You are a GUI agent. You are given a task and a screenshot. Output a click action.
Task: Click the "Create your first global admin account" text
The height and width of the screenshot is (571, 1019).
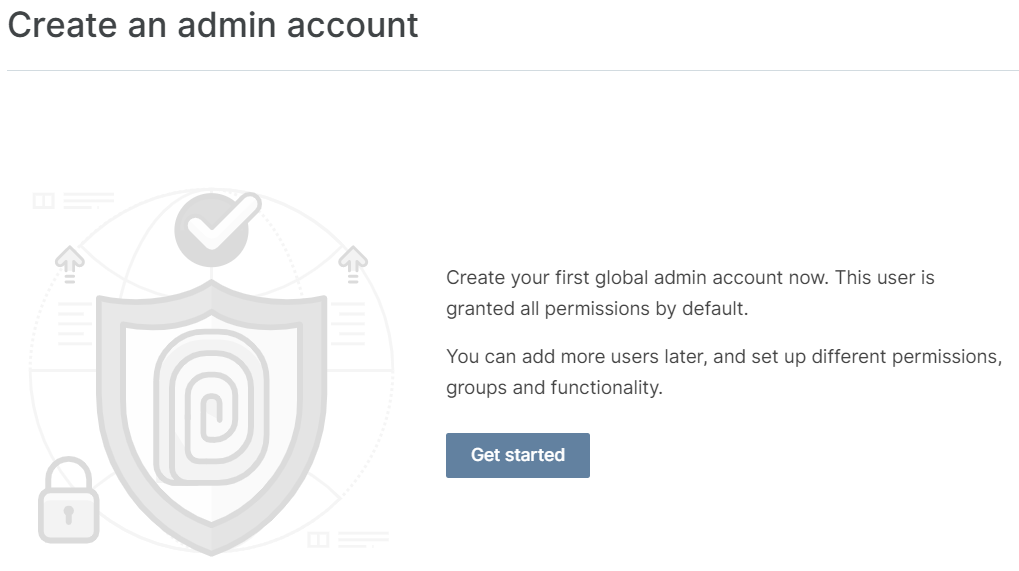point(613,277)
